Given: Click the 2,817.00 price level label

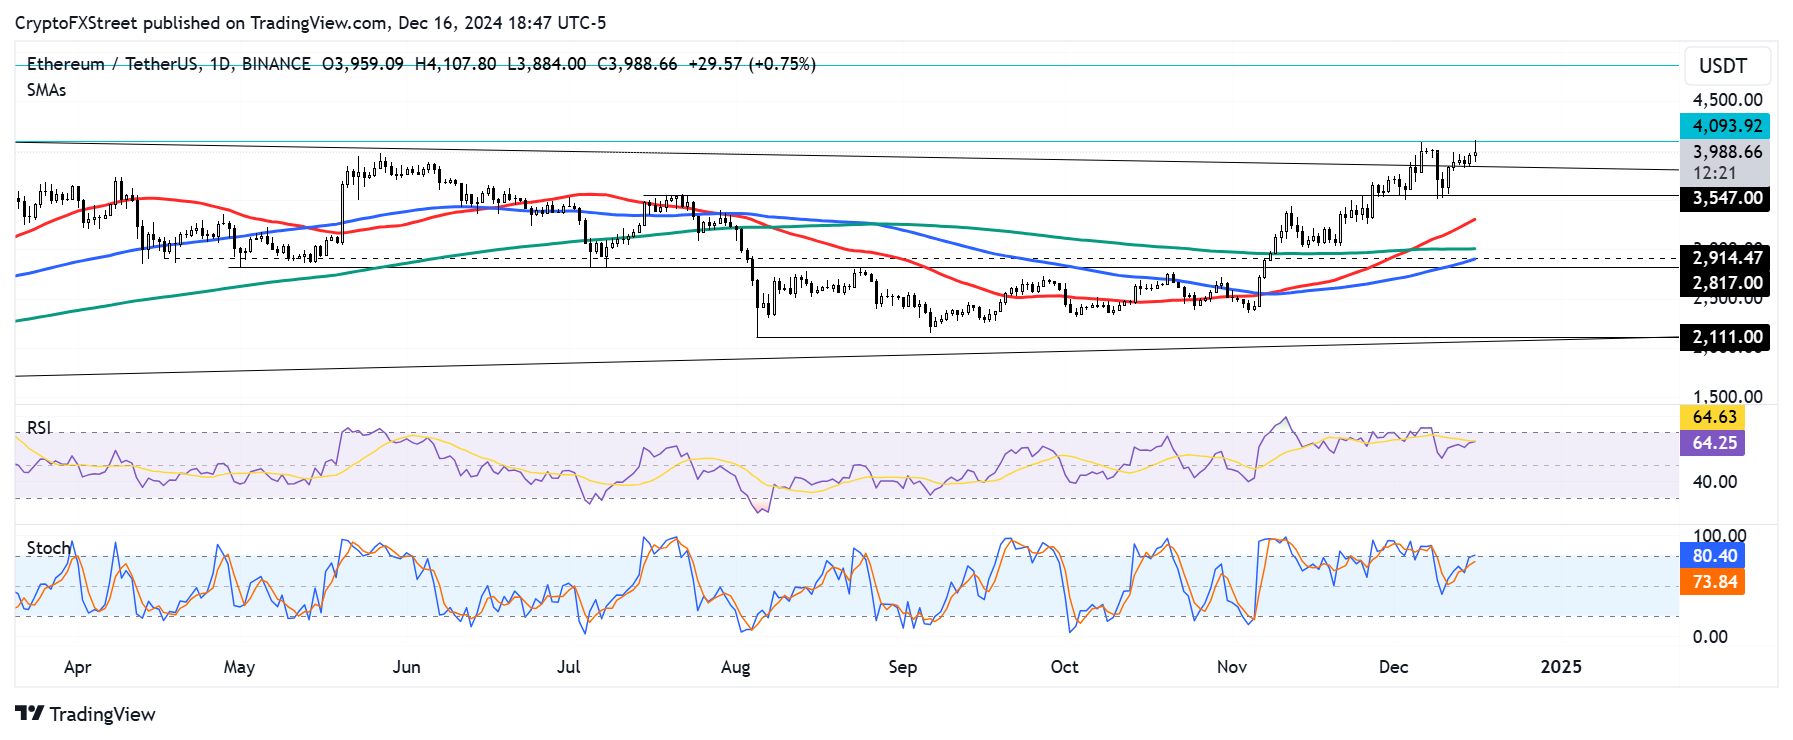Looking at the screenshot, I should 1725,284.
